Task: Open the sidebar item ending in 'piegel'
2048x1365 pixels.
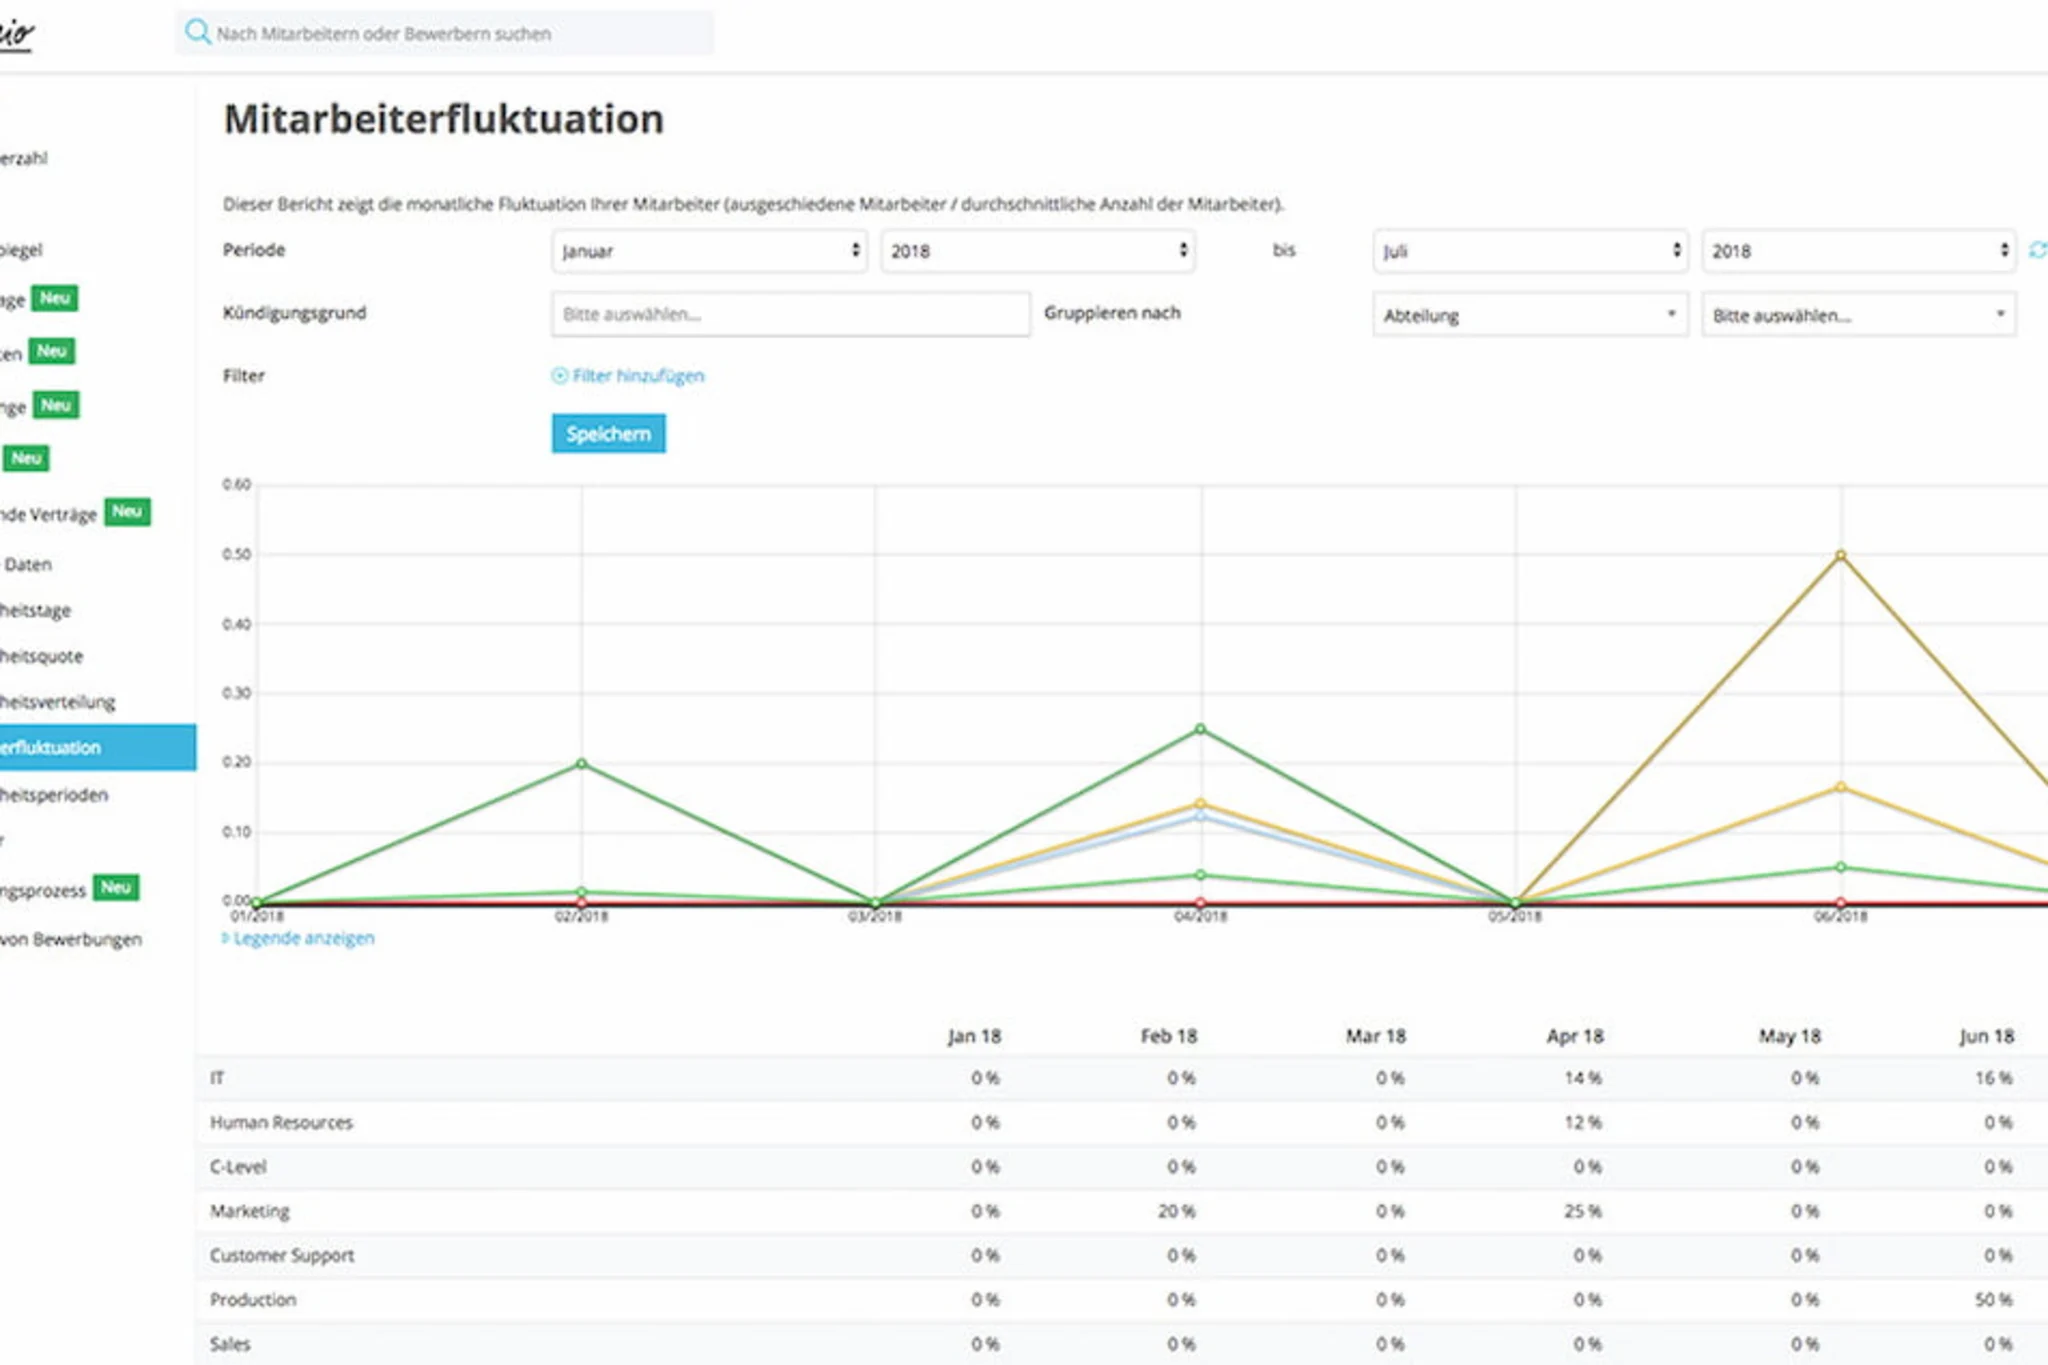Action: 22,250
